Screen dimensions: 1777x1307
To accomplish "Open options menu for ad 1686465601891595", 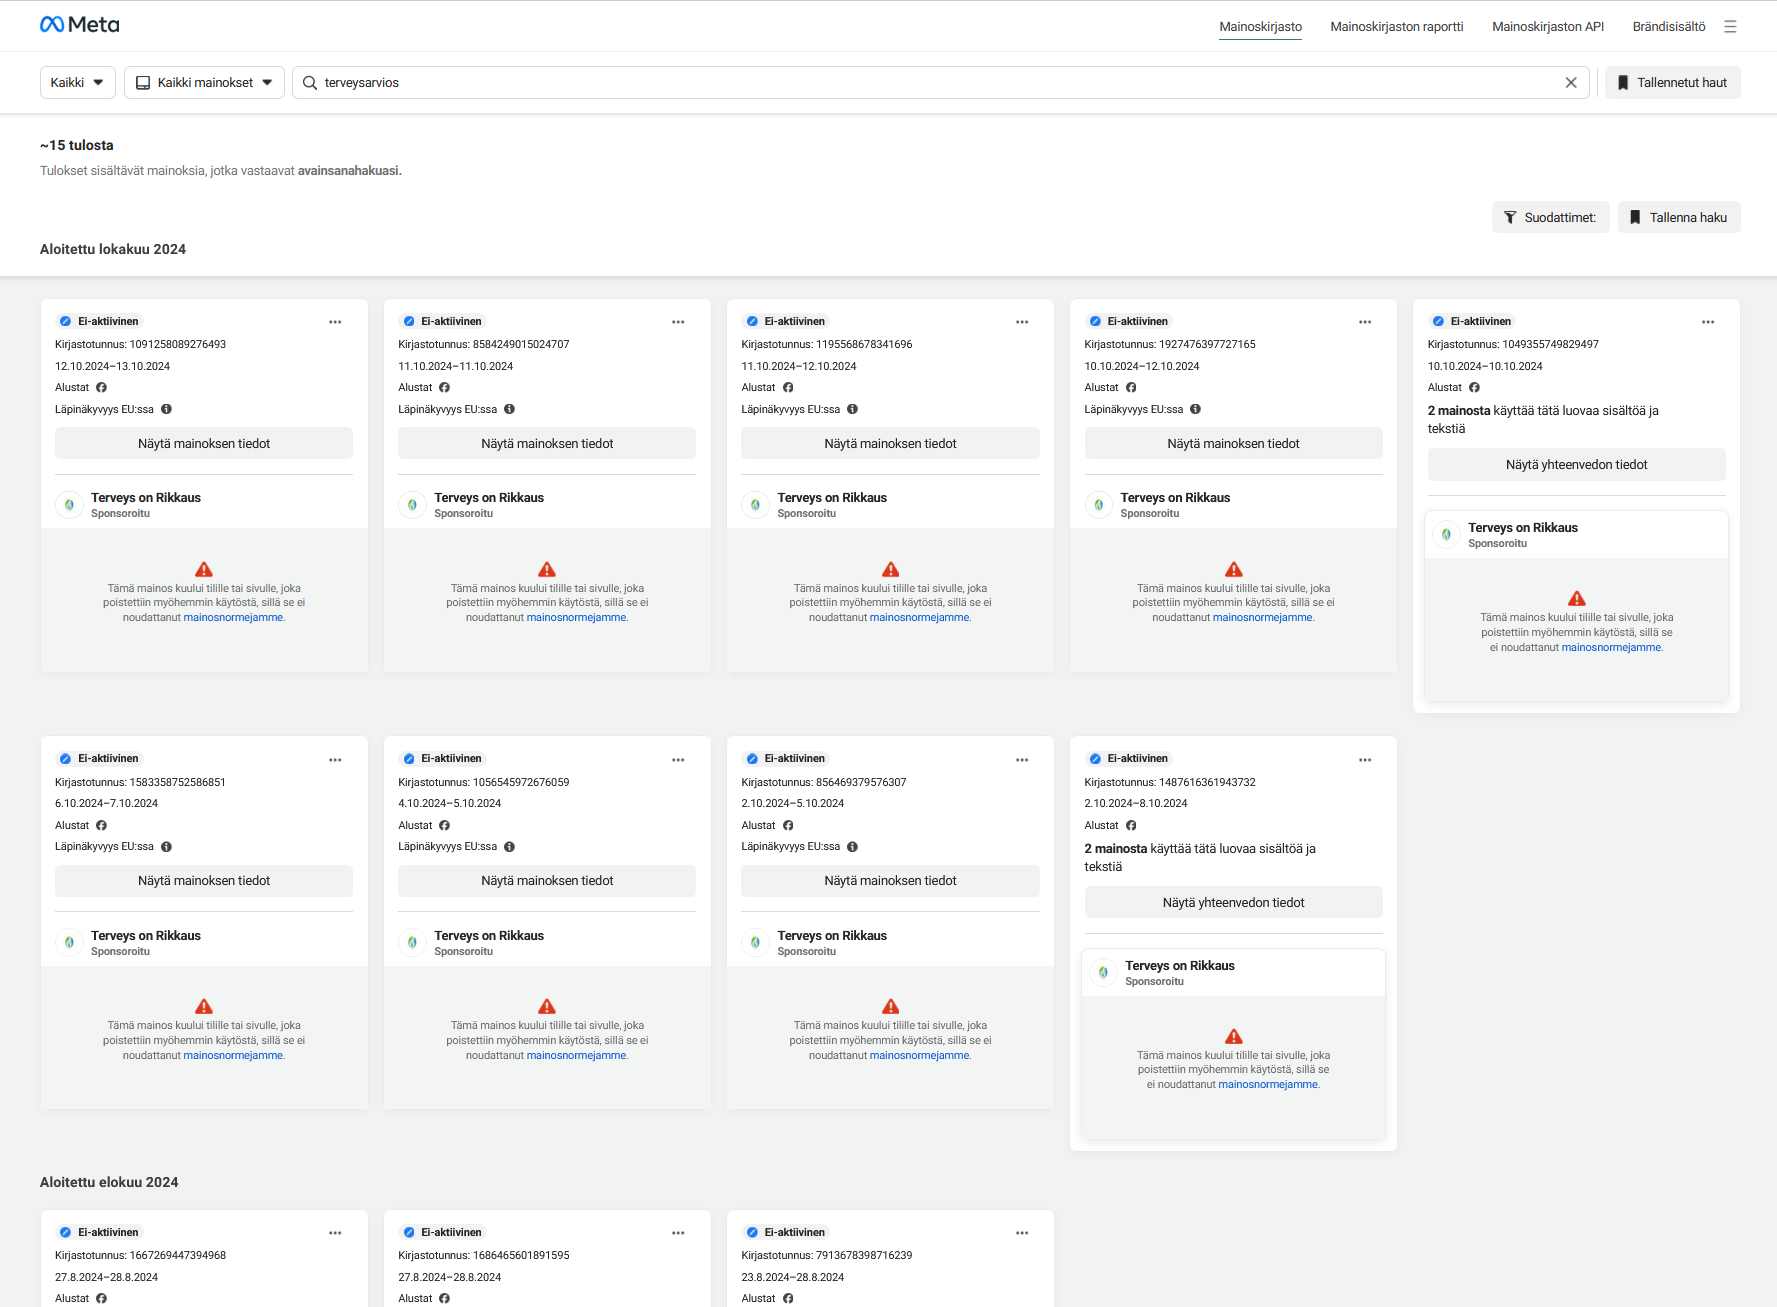I will coord(678,1233).
